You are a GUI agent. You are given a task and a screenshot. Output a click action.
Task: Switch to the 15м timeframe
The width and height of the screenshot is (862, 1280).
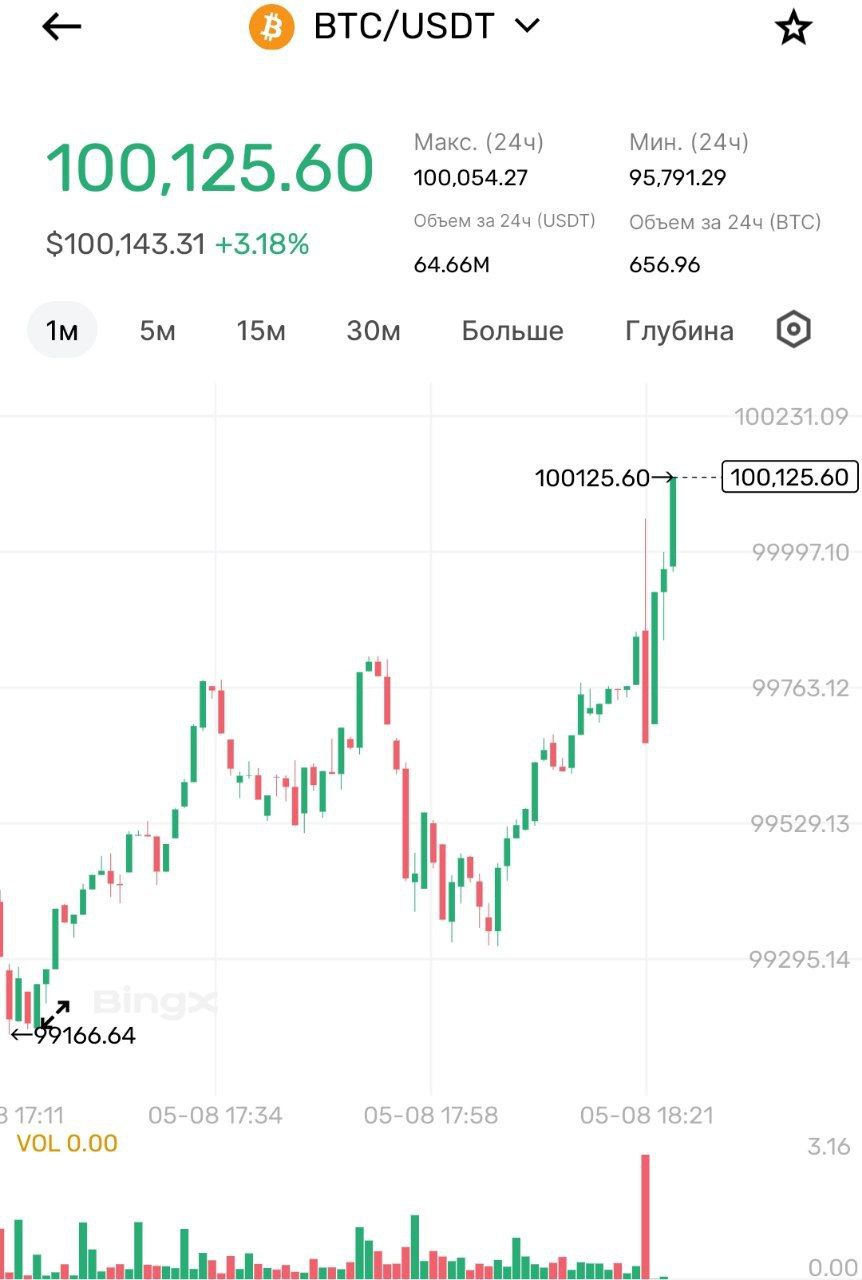pyautogui.click(x=261, y=331)
